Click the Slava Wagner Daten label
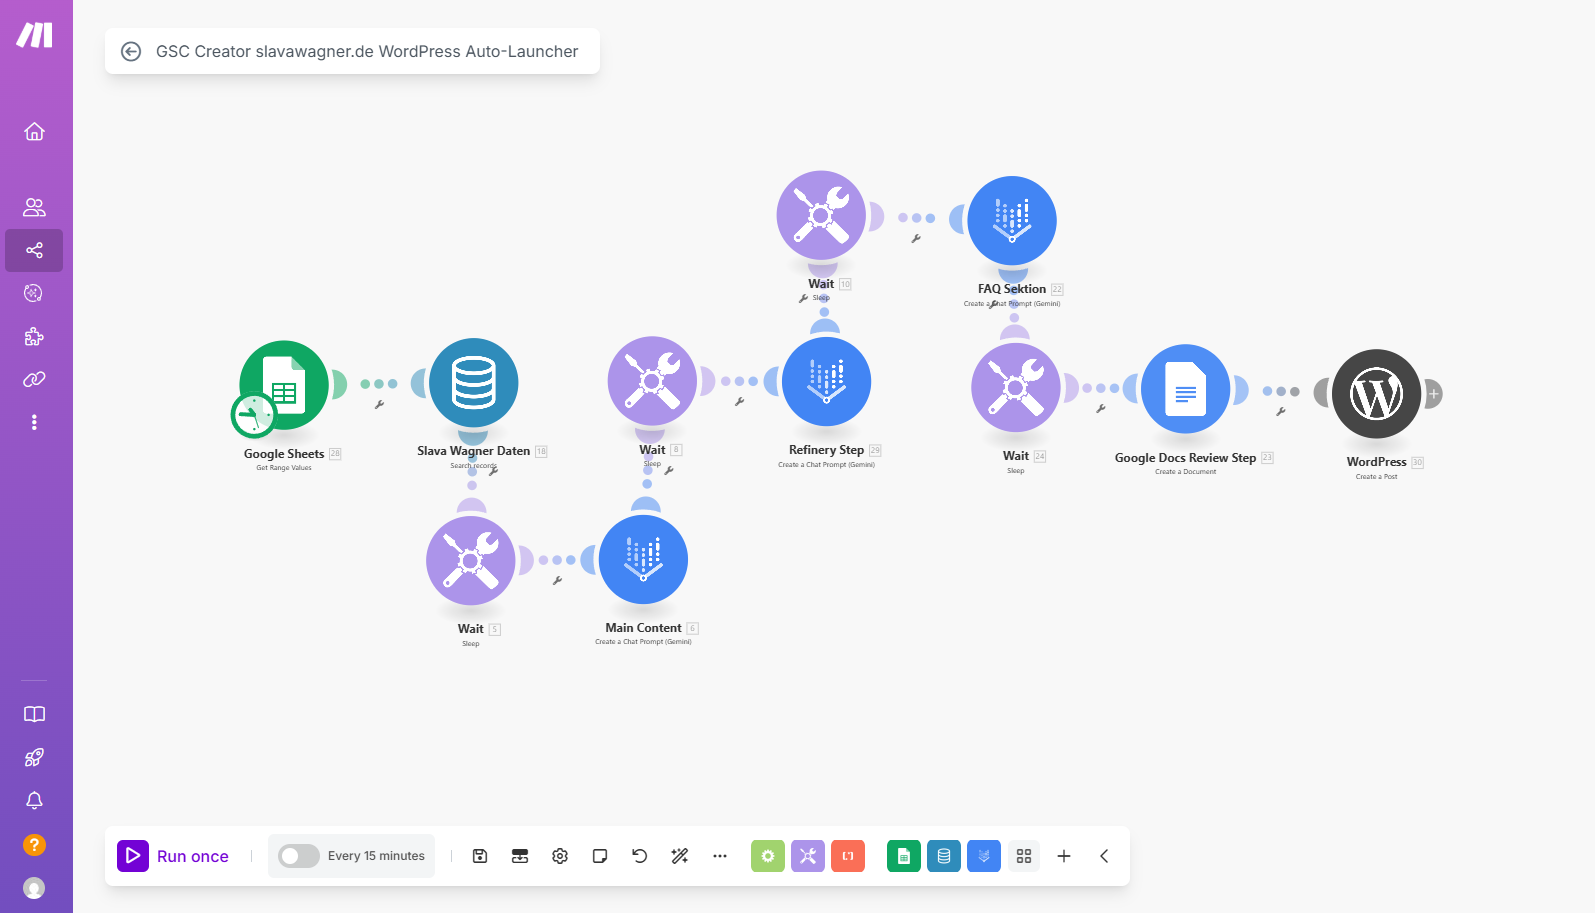 click(x=474, y=451)
